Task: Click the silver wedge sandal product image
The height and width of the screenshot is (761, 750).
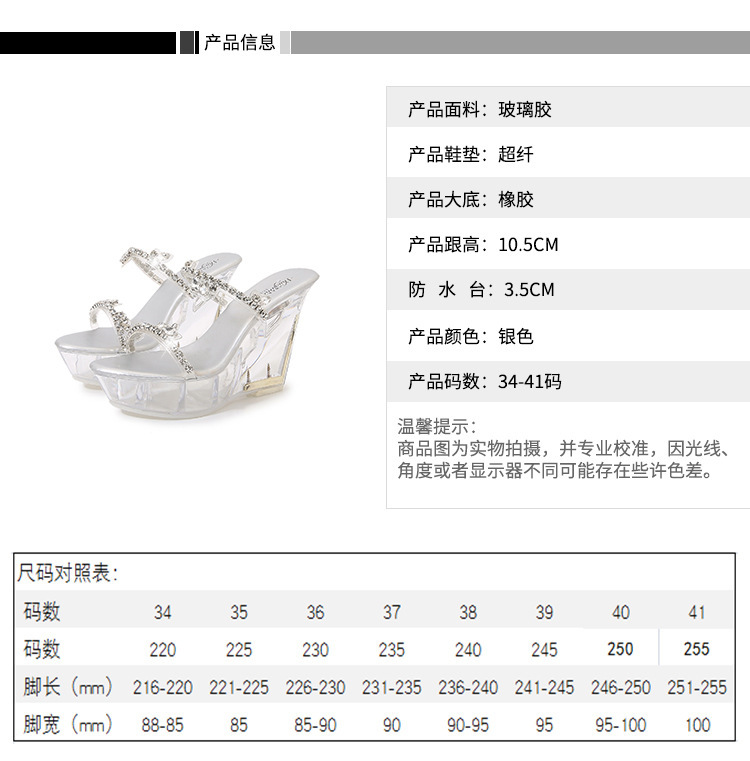Action: (187, 334)
